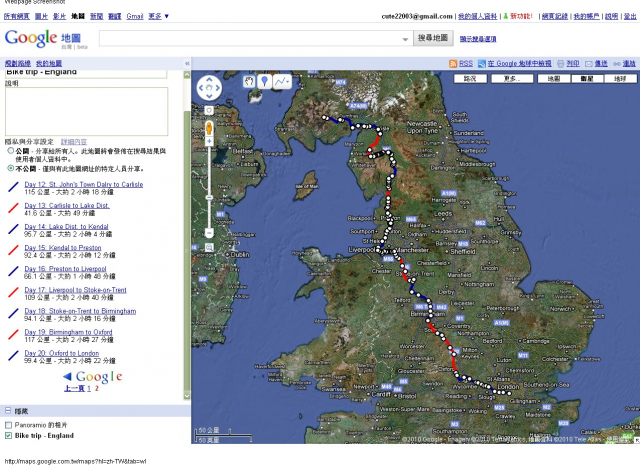The image size is (640, 465).
Task: Pan map up with navigation arrow
Action: pyautogui.click(x=209, y=79)
